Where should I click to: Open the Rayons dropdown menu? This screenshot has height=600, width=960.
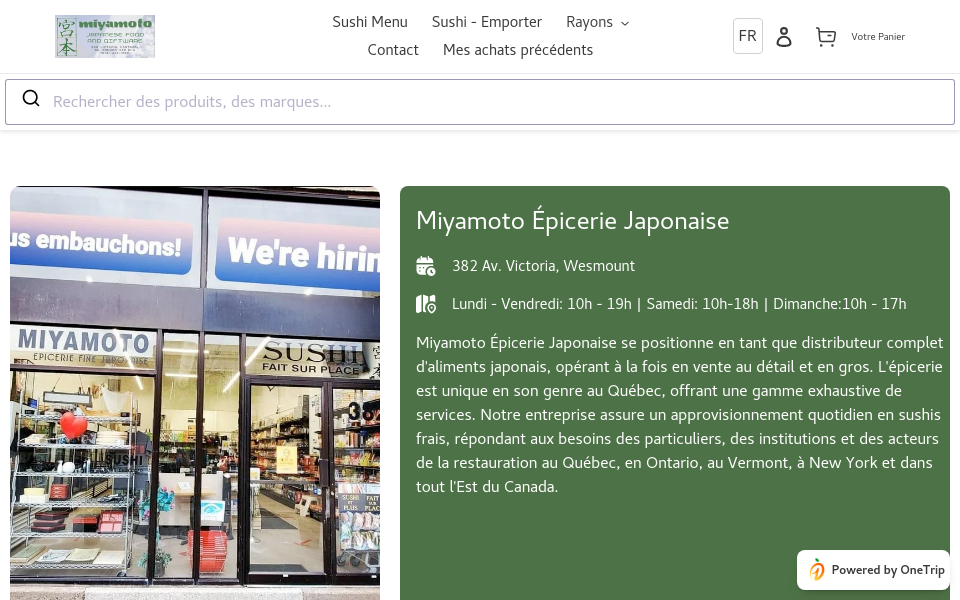tap(590, 22)
